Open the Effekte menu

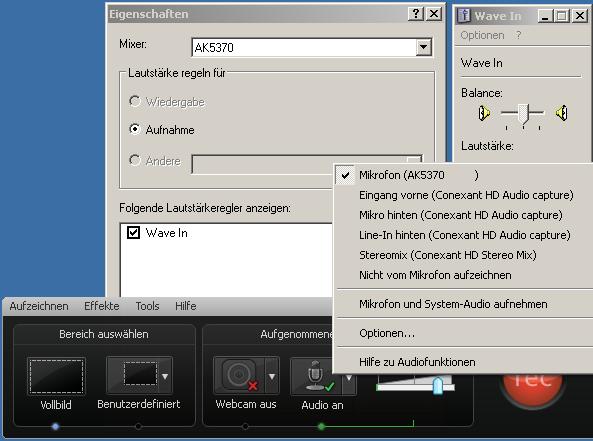102,306
